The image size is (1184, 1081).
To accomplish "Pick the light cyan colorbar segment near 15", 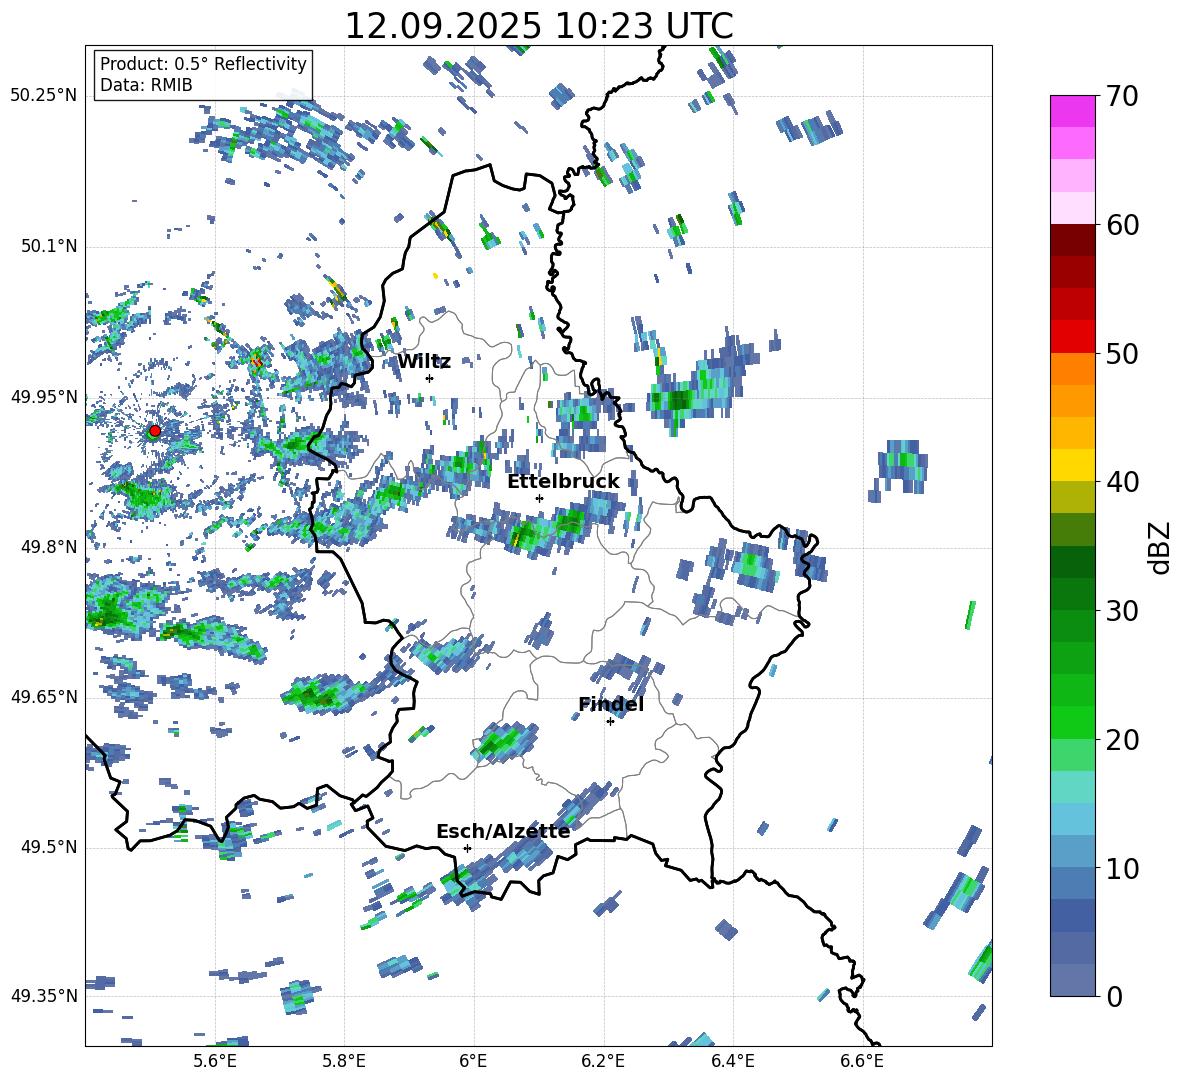I will click(x=1072, y=787).
